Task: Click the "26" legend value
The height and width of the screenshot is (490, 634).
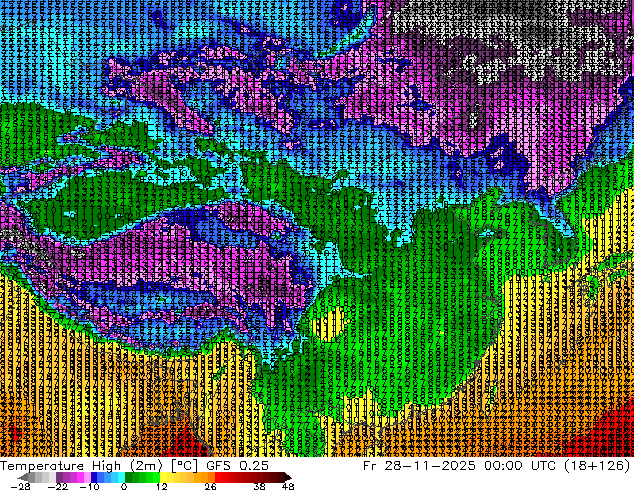Action: 210,486
